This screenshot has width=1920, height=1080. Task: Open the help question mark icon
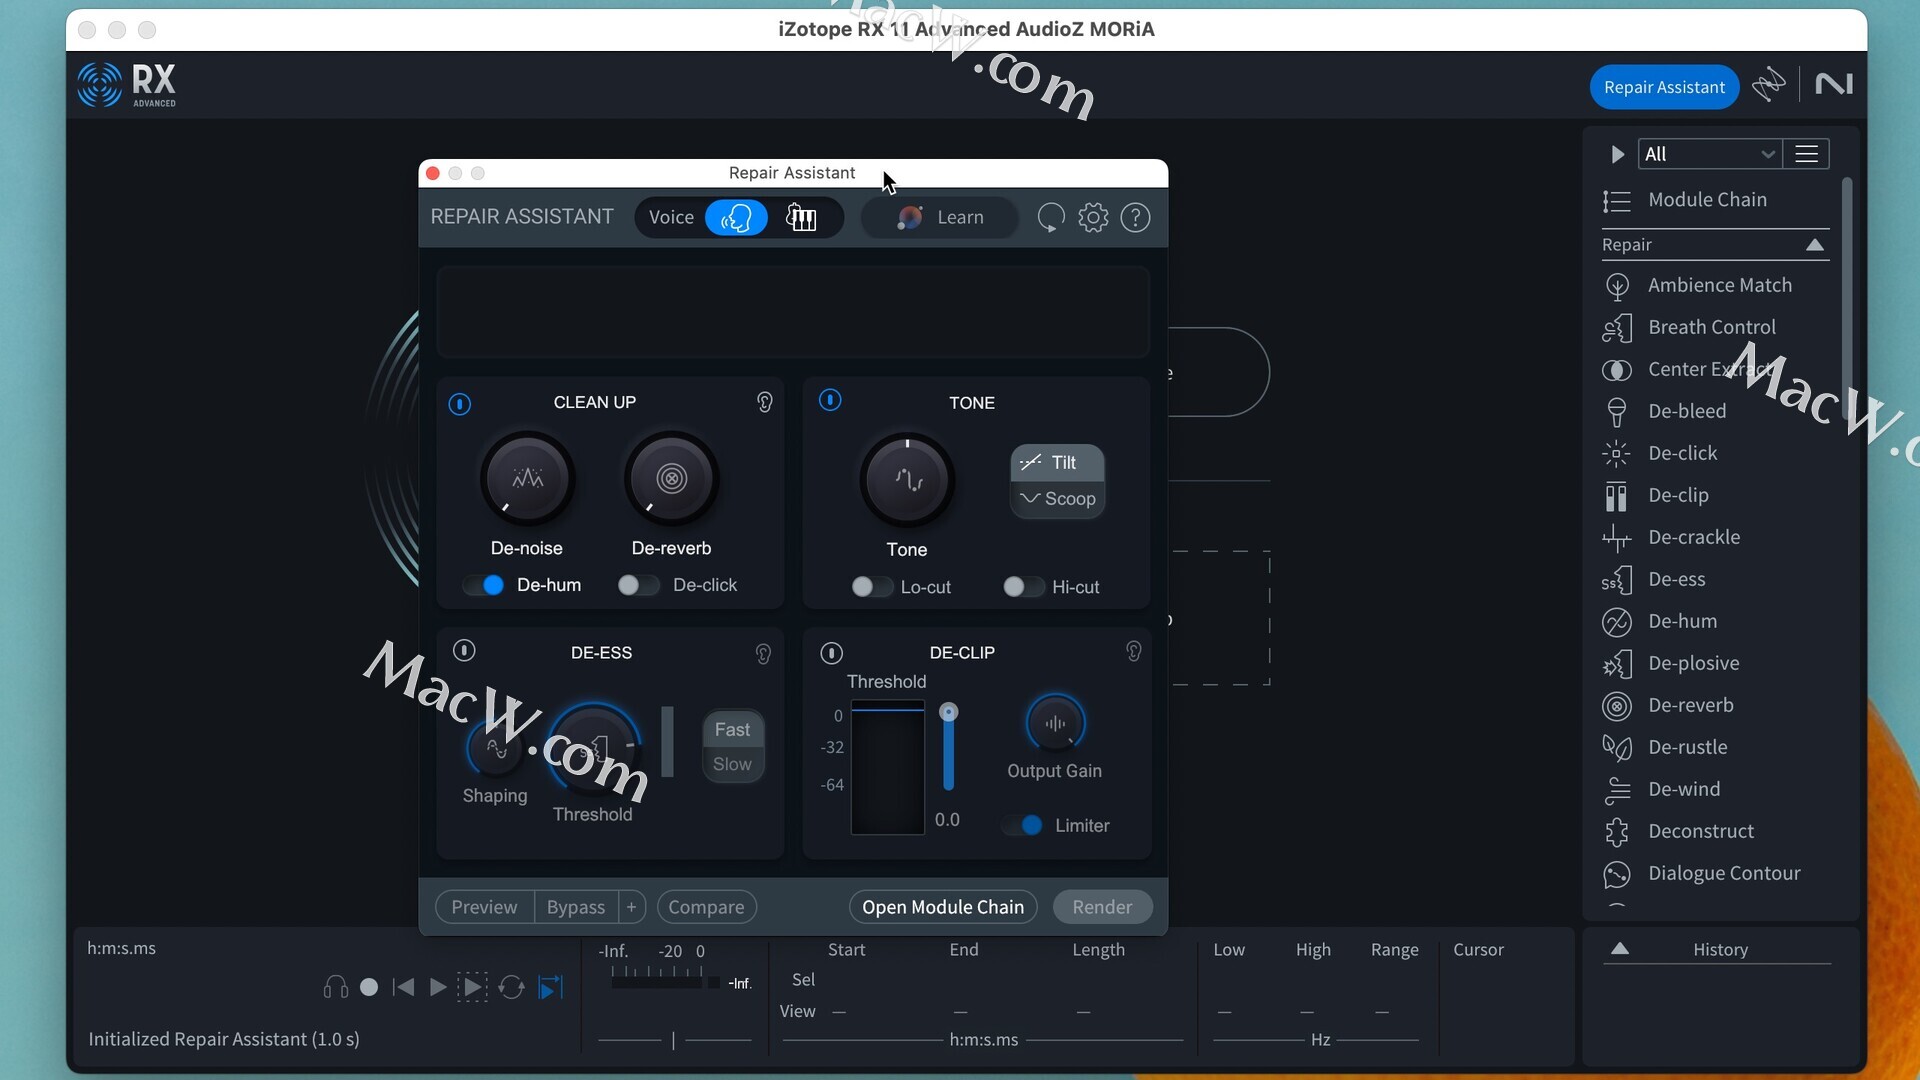1136,217
